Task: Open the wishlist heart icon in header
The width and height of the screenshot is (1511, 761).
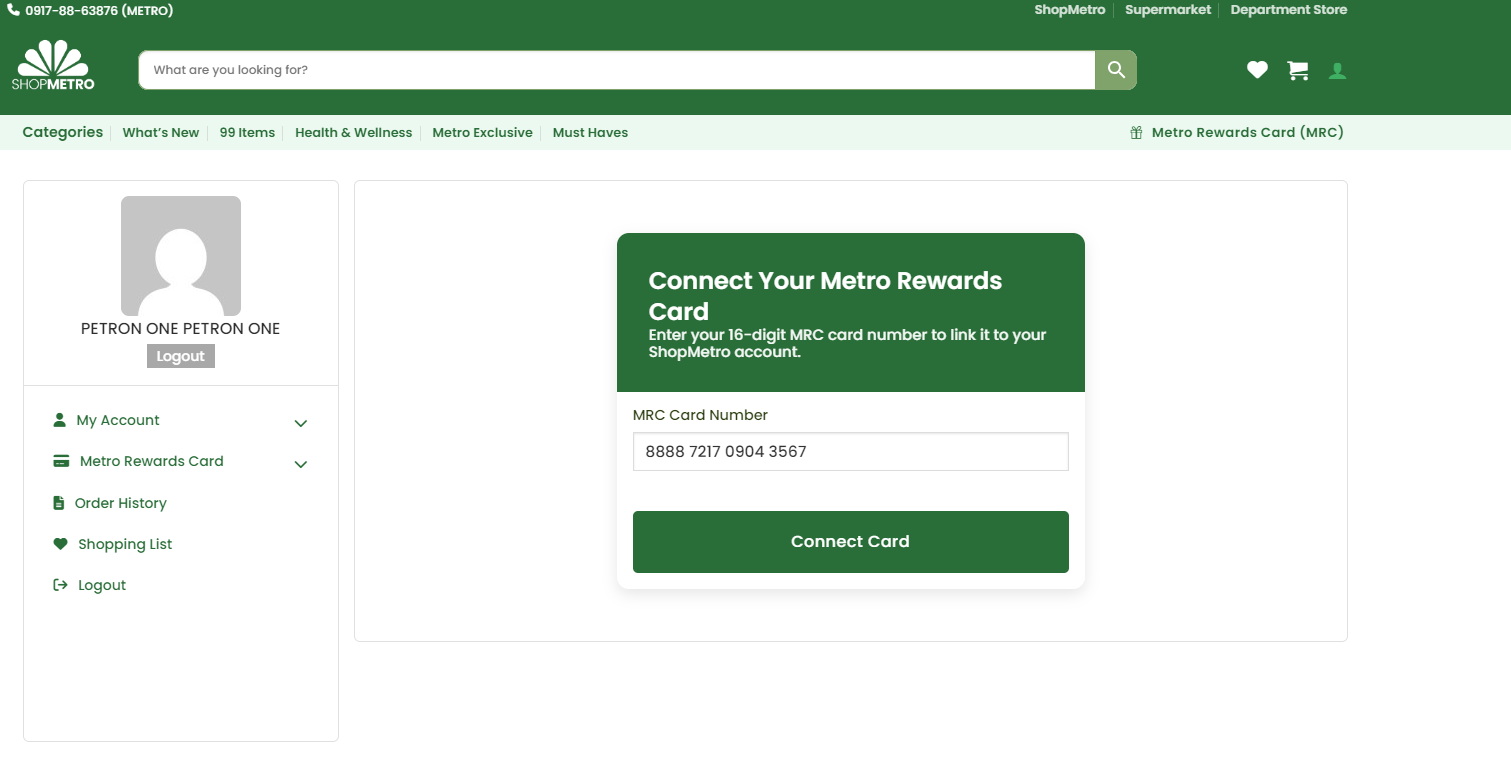Action: coord(1257,70)
